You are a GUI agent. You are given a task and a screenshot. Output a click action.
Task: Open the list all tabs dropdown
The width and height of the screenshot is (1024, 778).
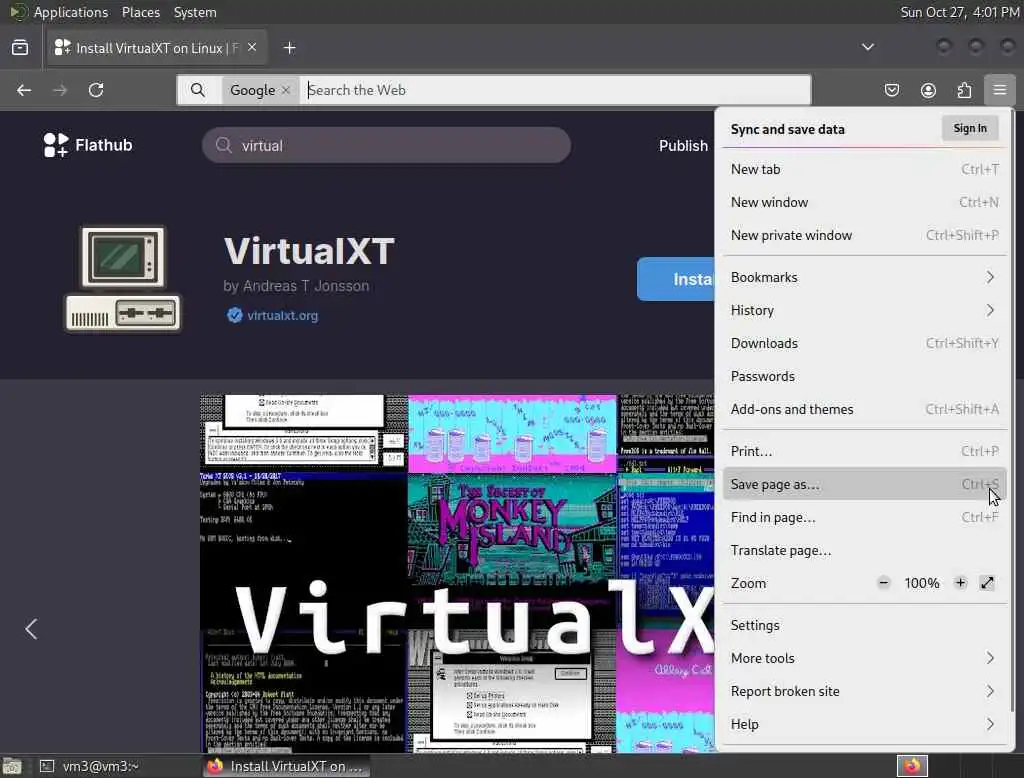click(x=868, y=47)
